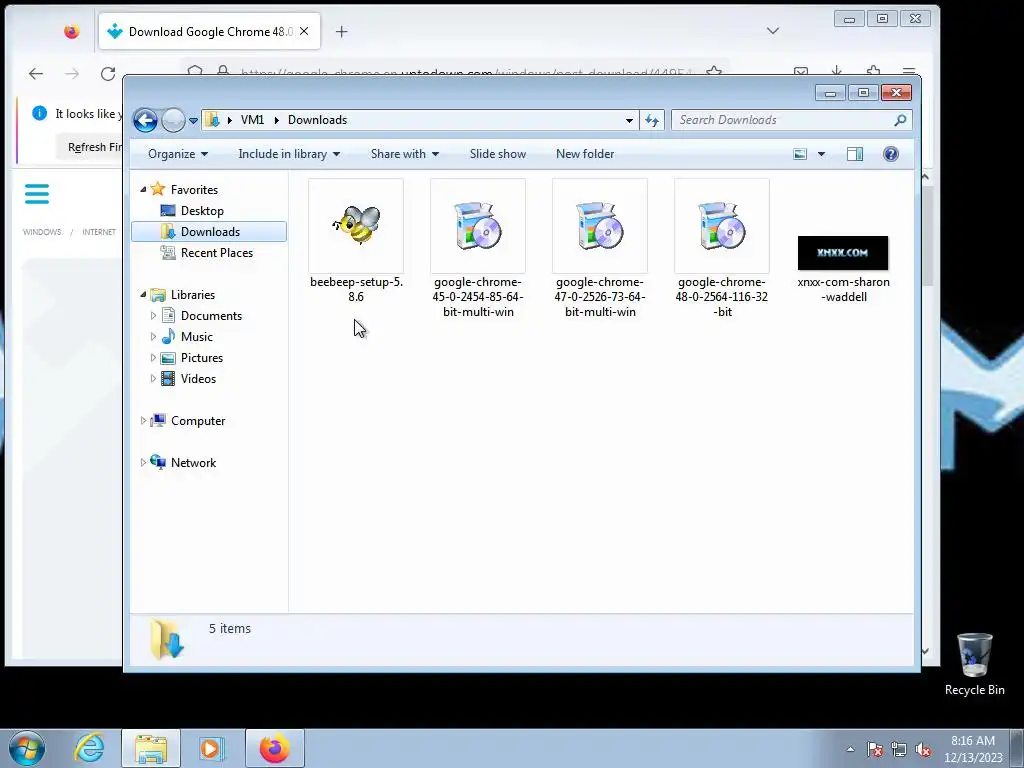
Task: Refresh the Downloads folder view
Action: point(652,120)
